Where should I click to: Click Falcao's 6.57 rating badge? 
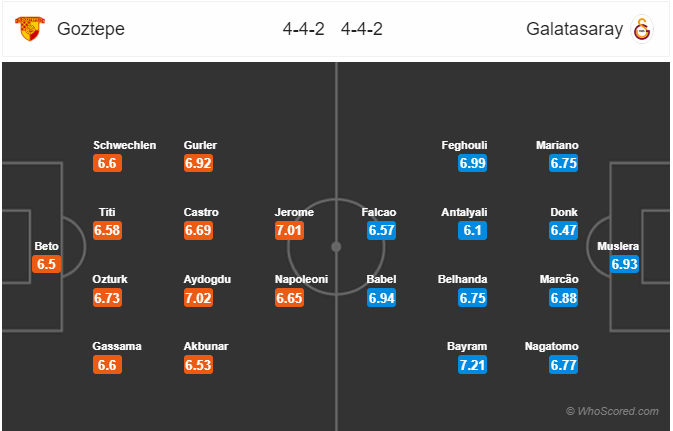[x=381, y=230]
